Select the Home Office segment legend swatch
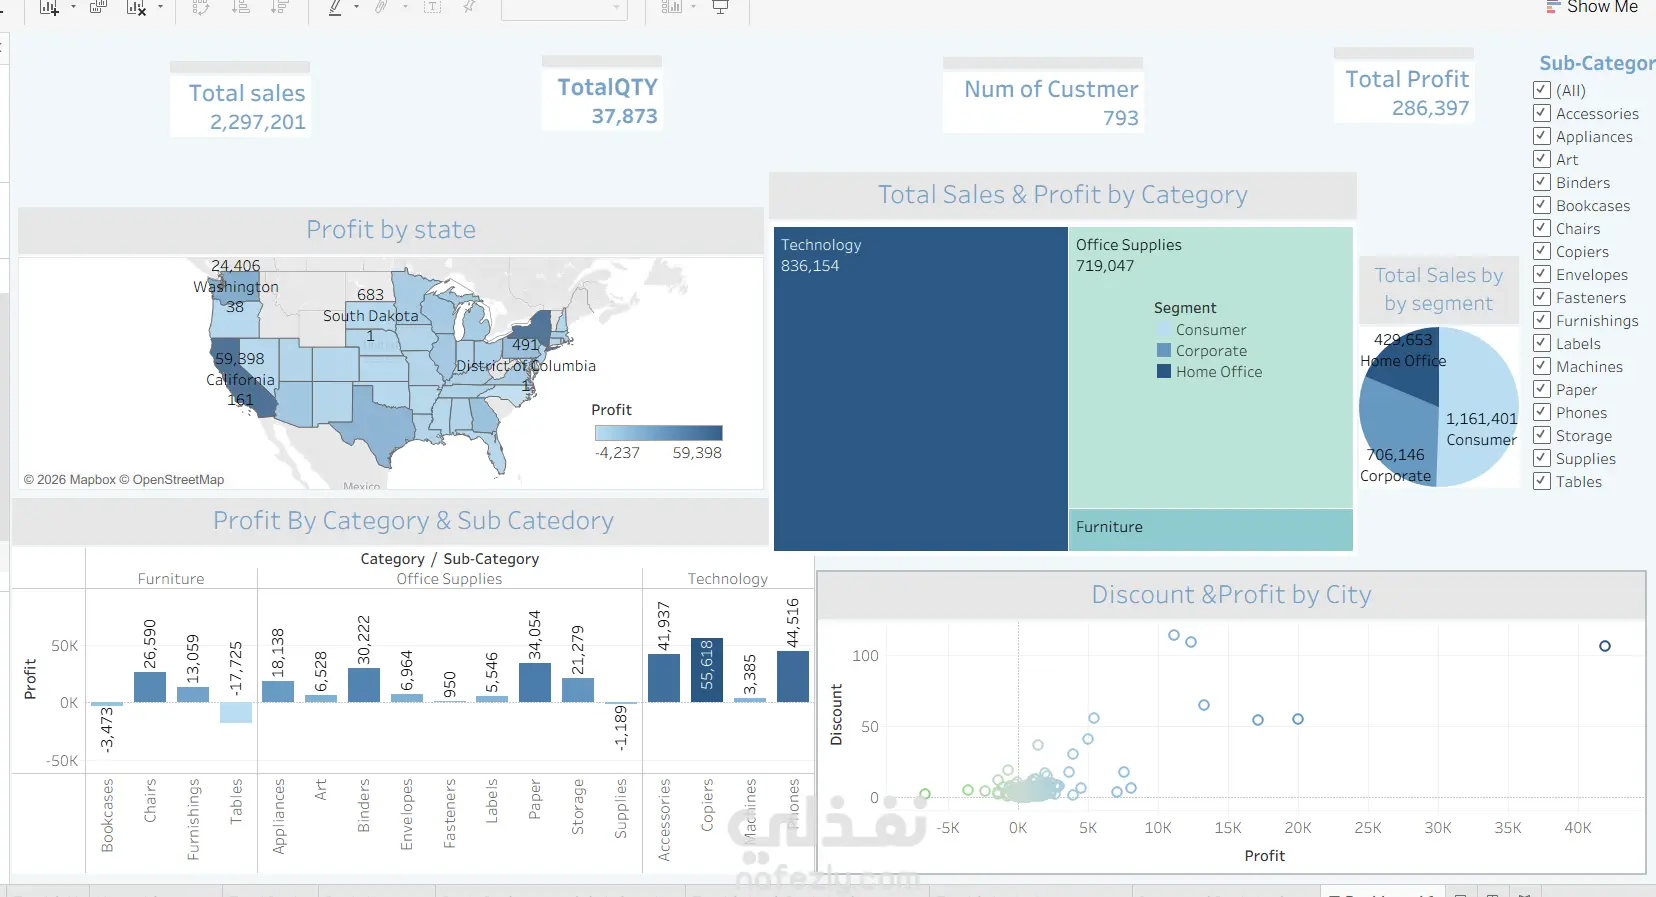Viewport: 1656px width, 897px height. (x=1164, y=371)
